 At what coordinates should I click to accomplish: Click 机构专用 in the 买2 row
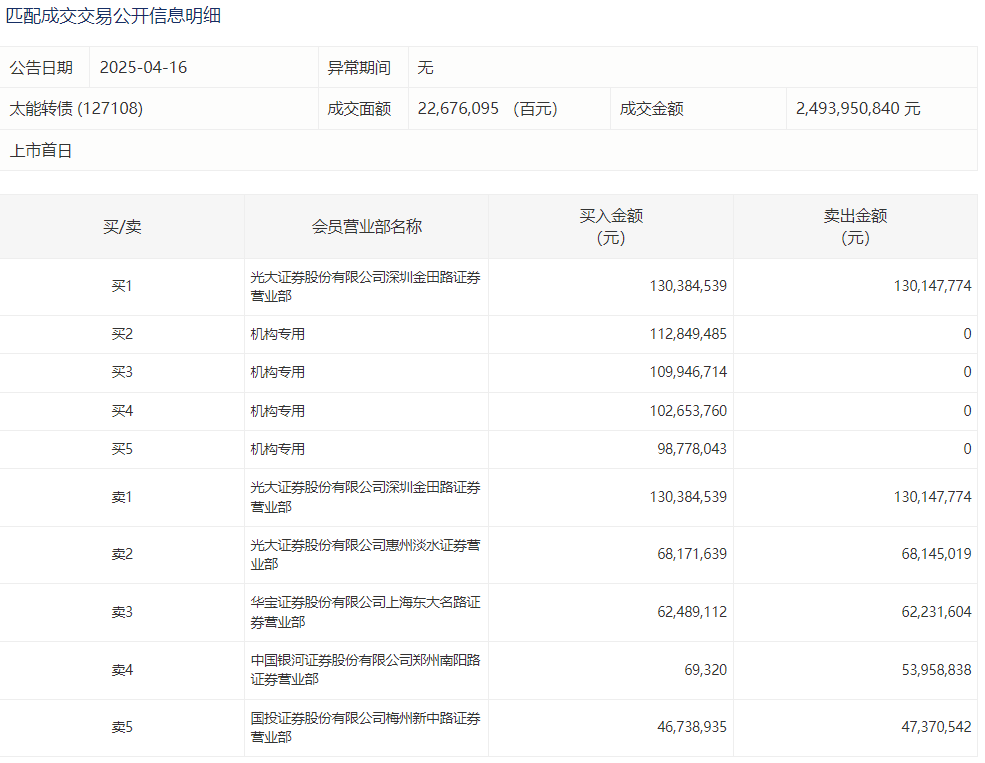click(278, 334)
